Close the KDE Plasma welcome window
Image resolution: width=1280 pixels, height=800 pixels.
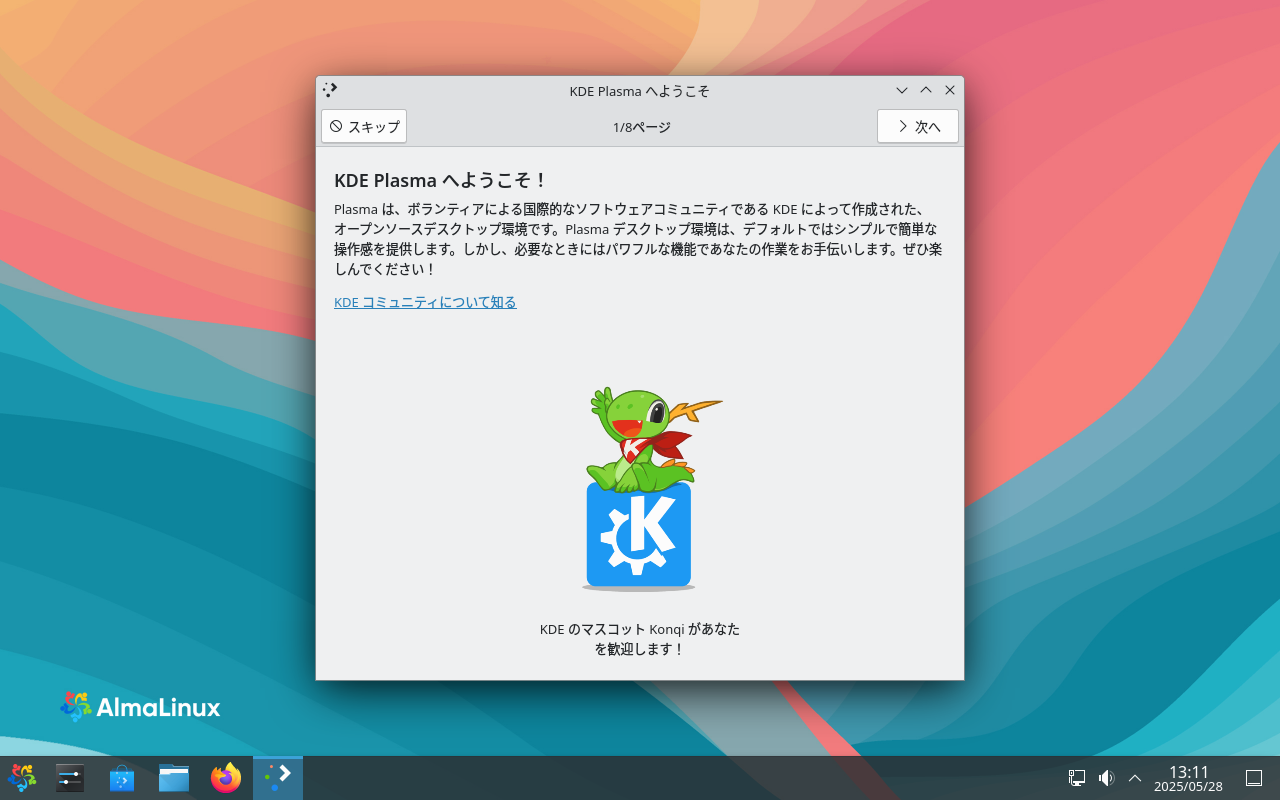pyautogui.click(x=950, y=90)
